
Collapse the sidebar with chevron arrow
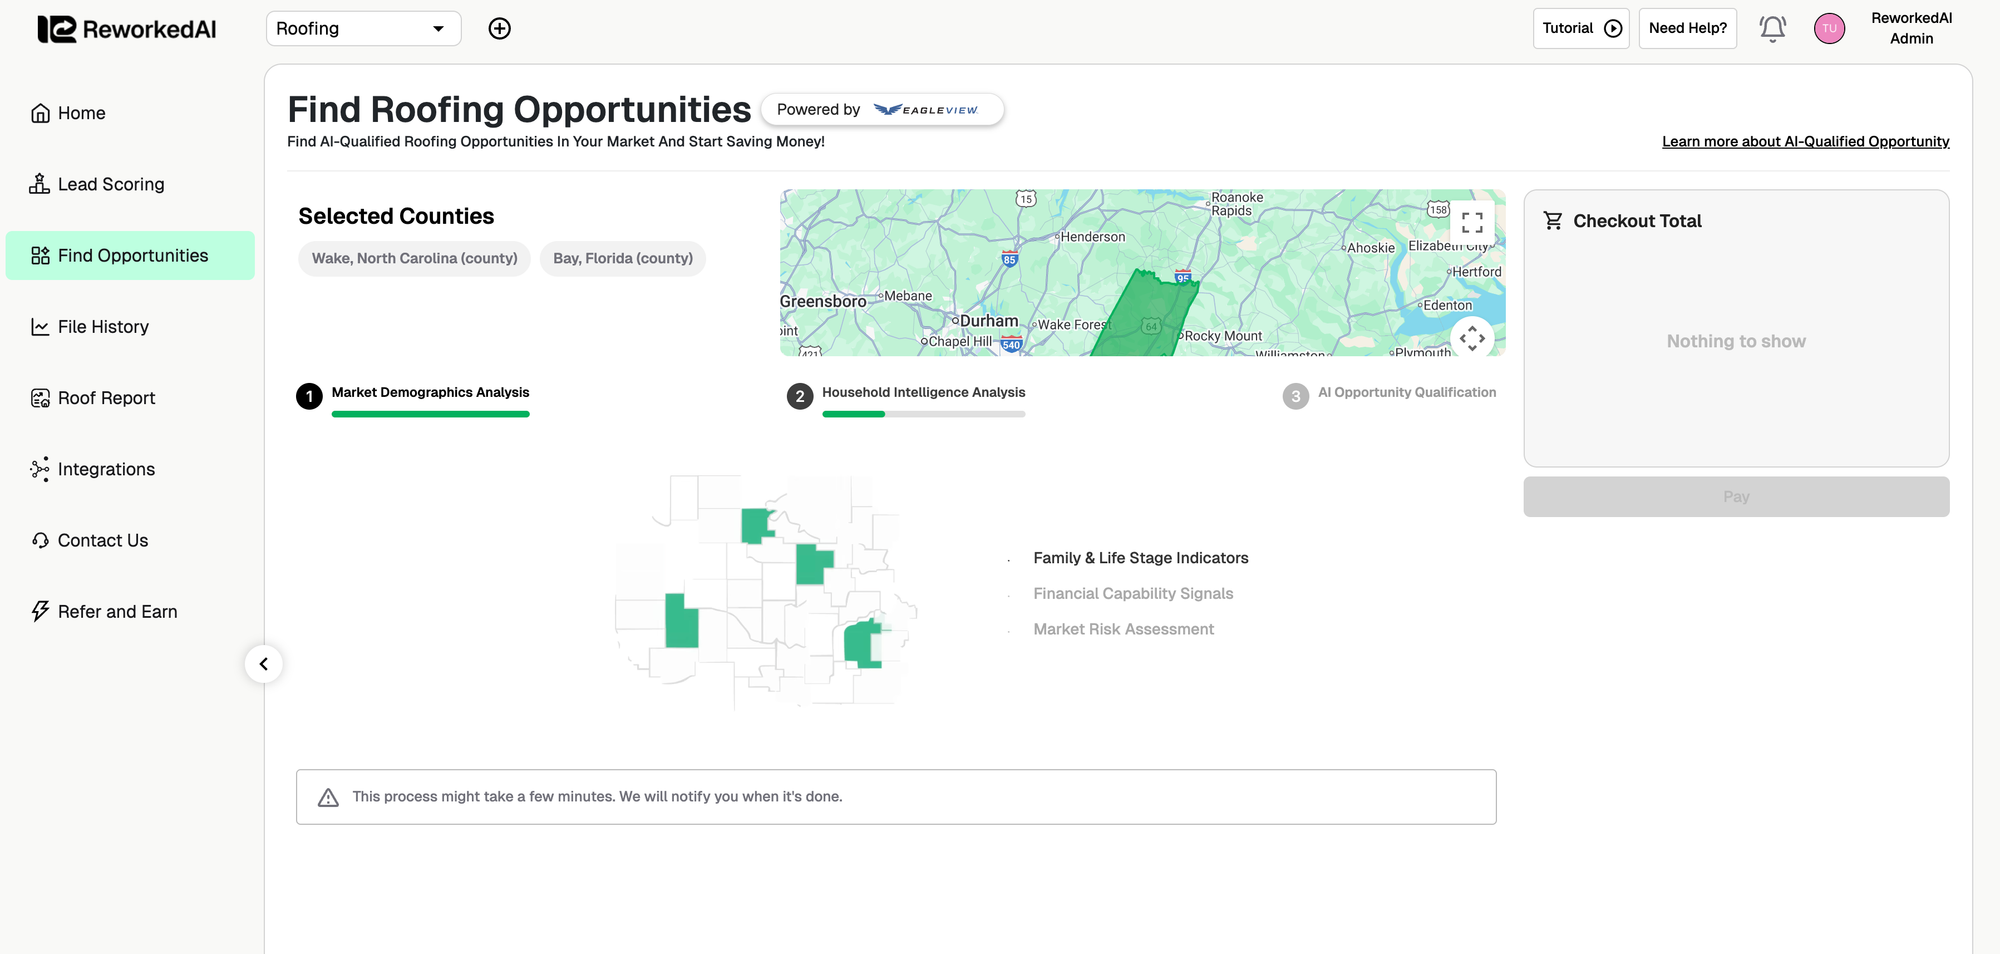[264, 664]
